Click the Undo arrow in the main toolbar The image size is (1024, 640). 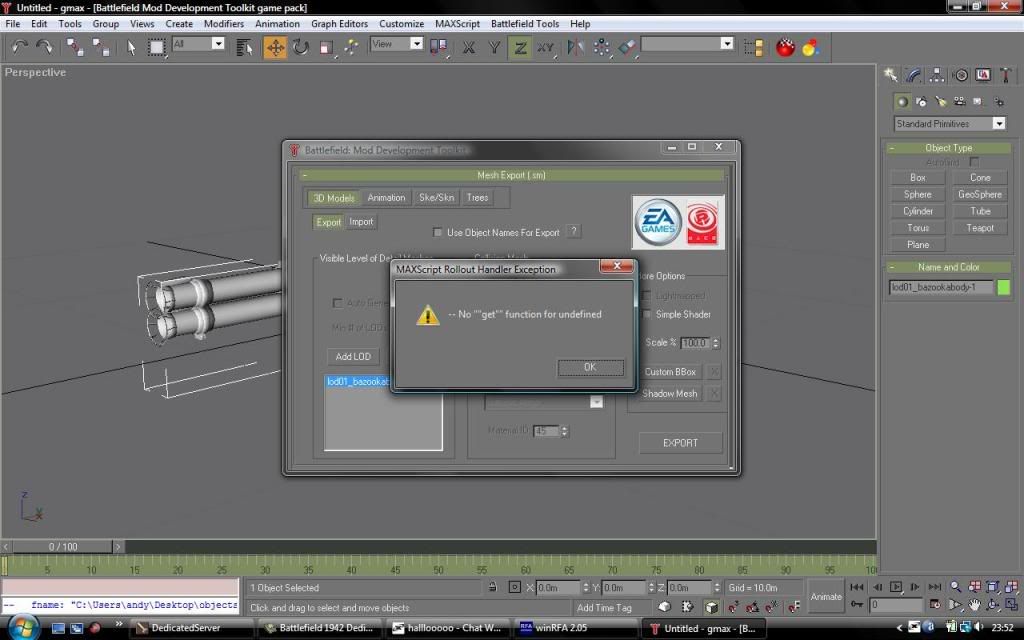pyautogui.click(x=20, y=46)
